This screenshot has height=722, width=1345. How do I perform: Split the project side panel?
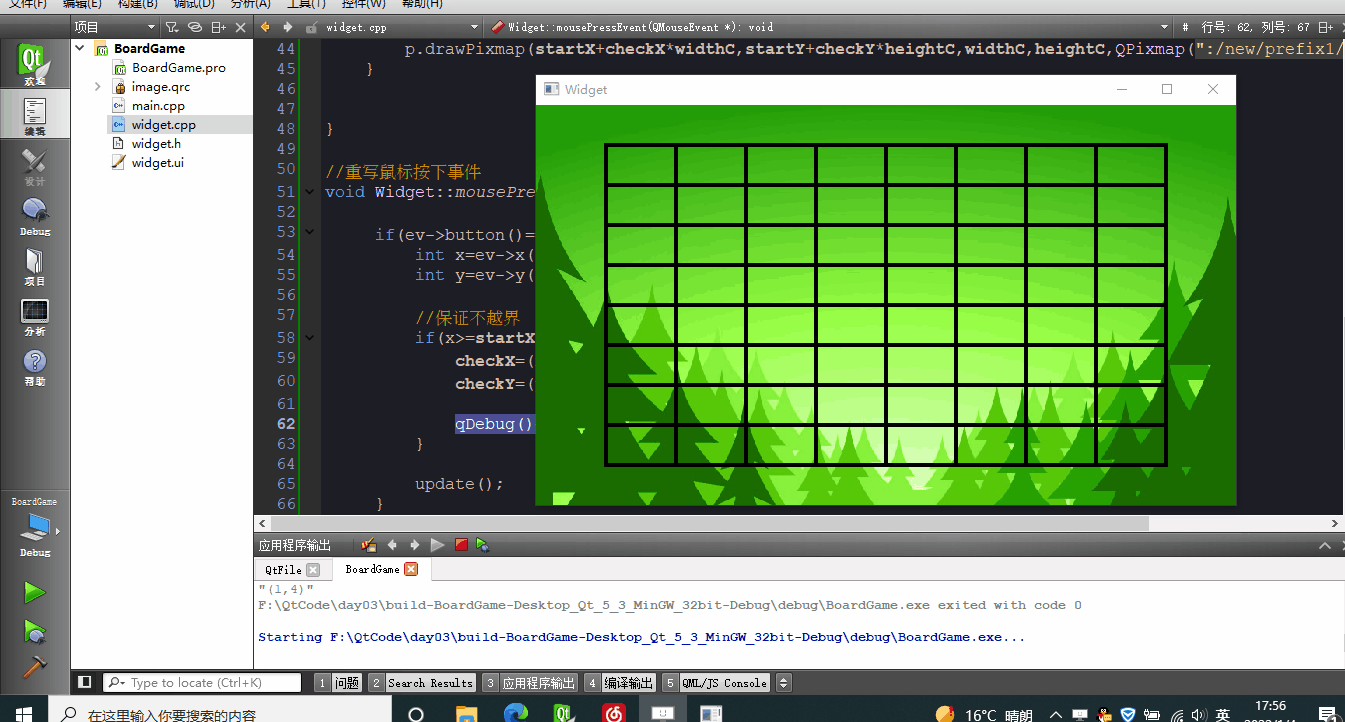pos(219,27)
